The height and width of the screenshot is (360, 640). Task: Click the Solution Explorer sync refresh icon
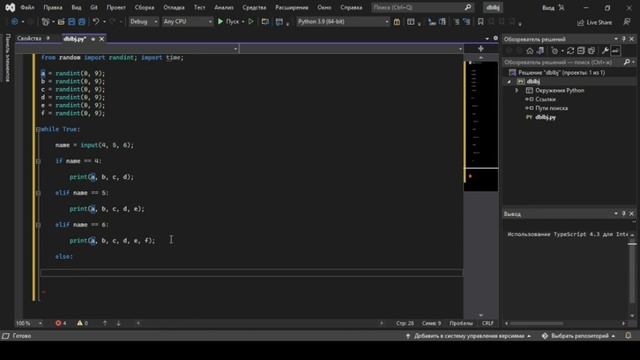pos(570,51)
